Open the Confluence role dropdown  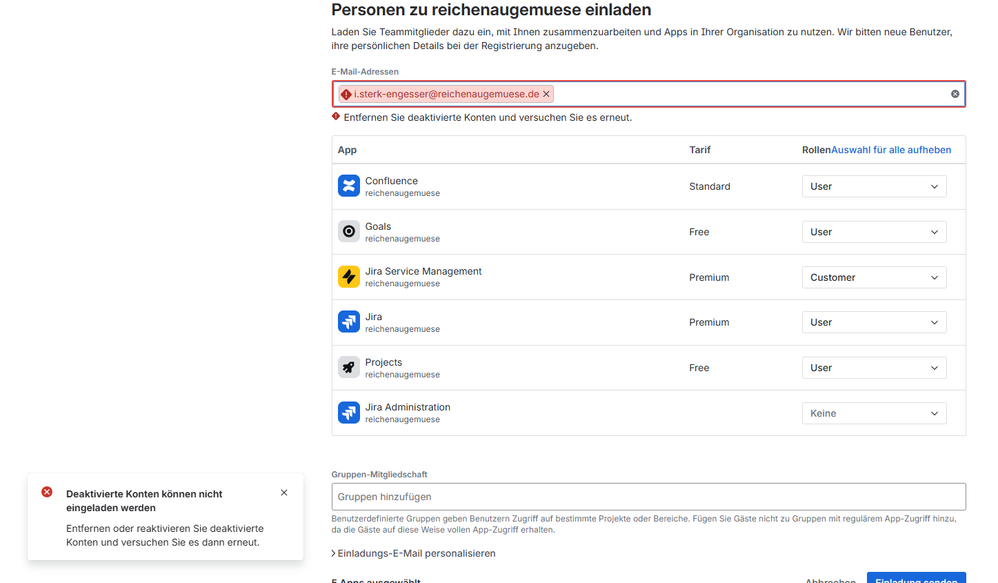click(874, 186)
